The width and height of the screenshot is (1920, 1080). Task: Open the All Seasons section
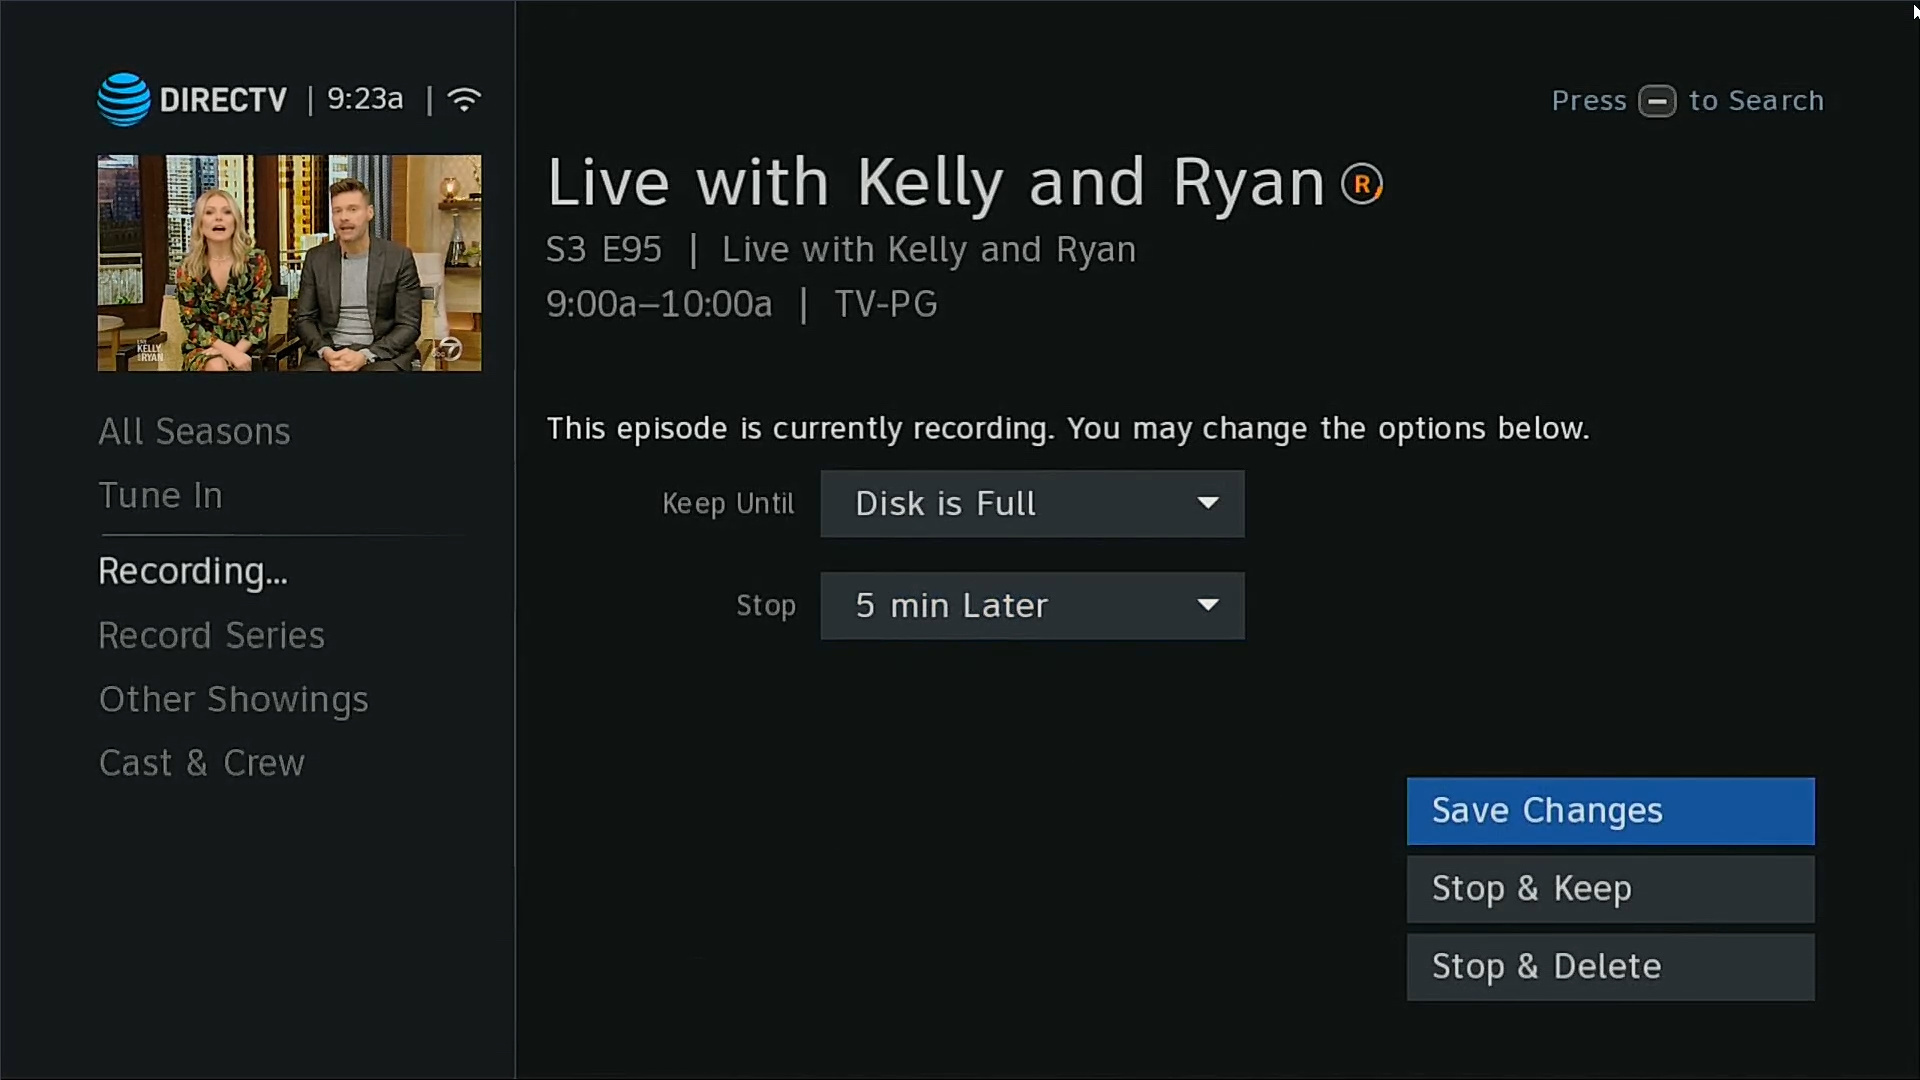point(194,431)
